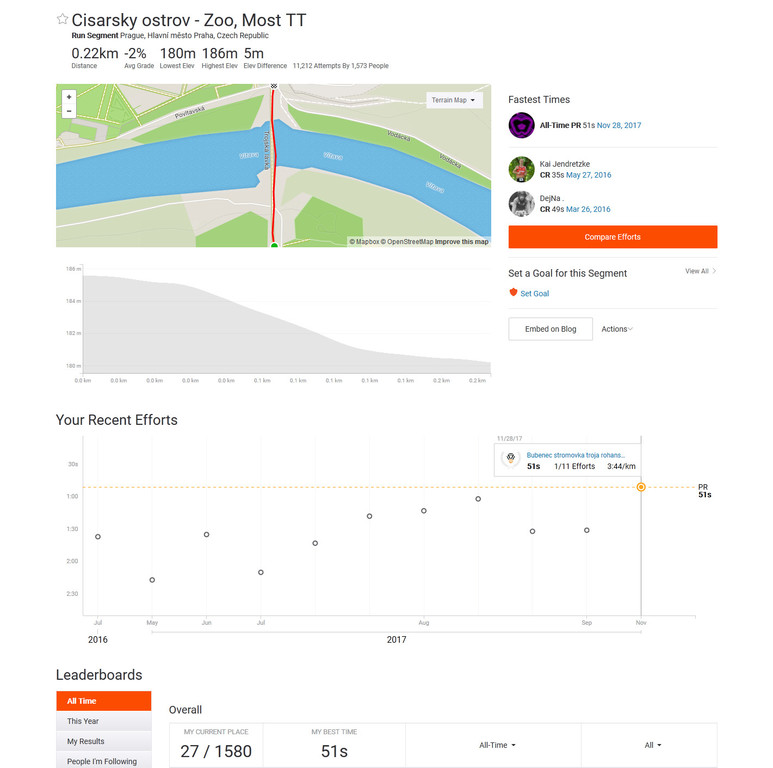
Task: Open Kai Jendretzke's profile picture
Action: [x=521, y=168]
